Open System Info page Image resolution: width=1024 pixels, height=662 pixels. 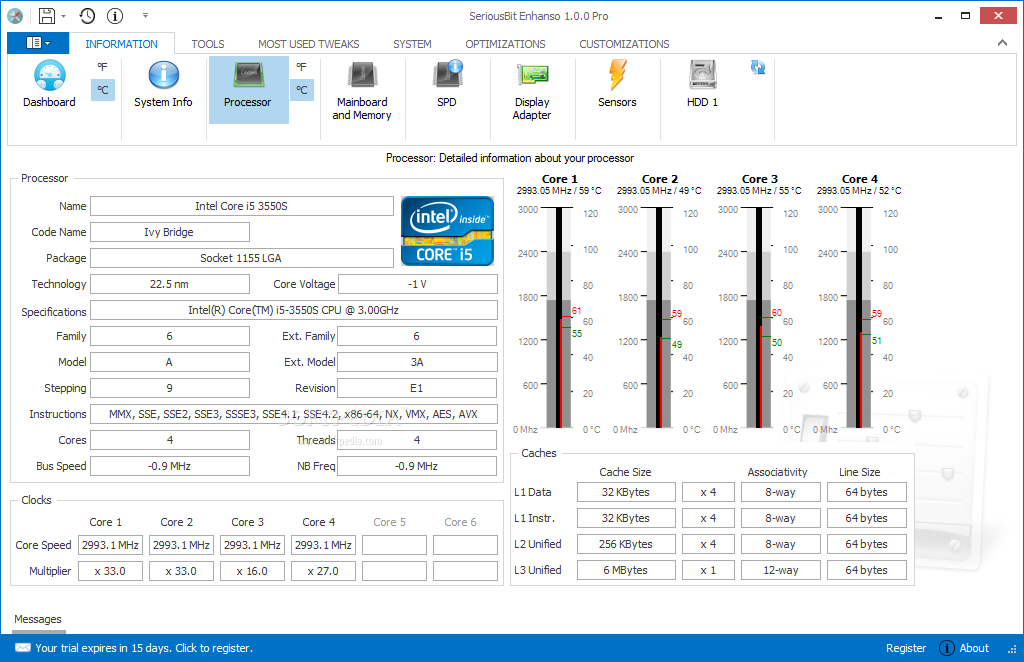[x=163, y=84]
